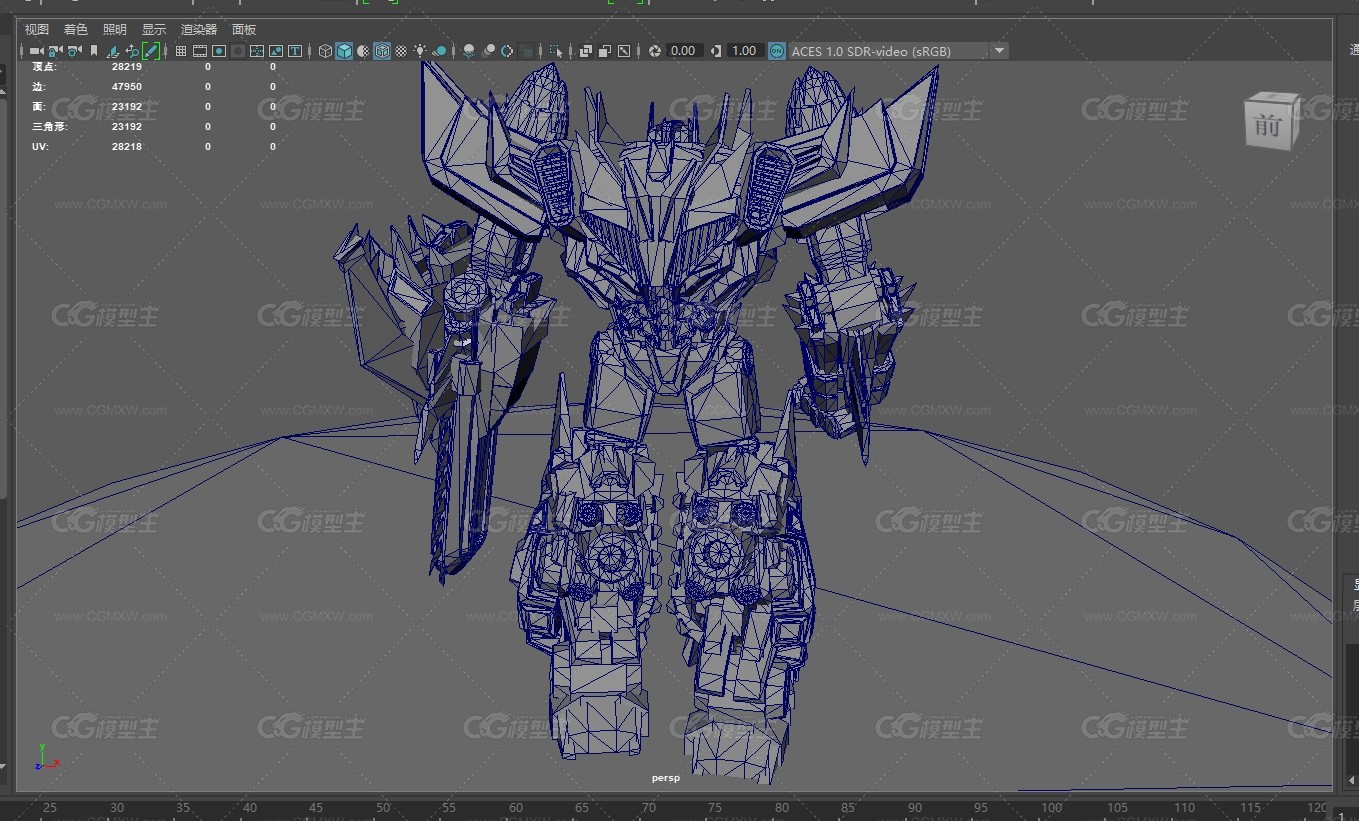Toggle the Gate Mask icon
The image size is (1359, 821).
(x=238, y=51)
